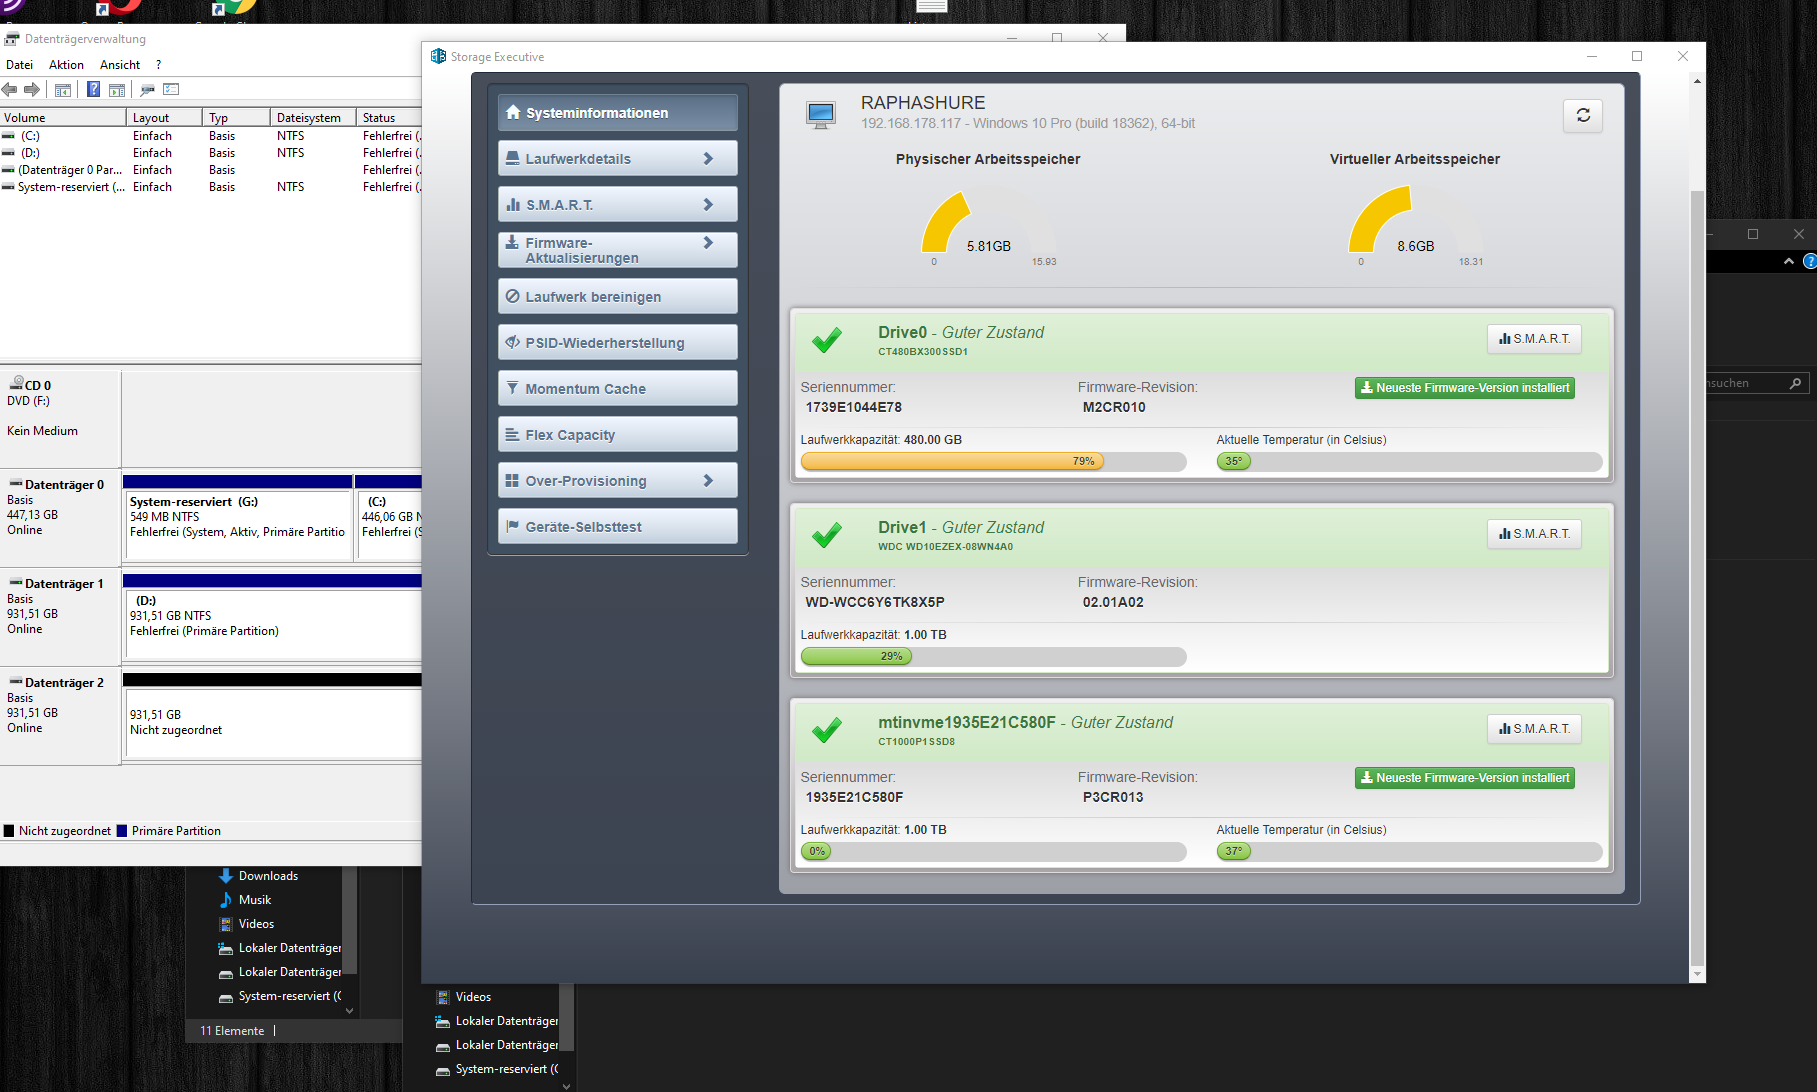Click the green checkmark next to Drive1
Viewport: 1817px width, 1092px height.
point(826,535)
